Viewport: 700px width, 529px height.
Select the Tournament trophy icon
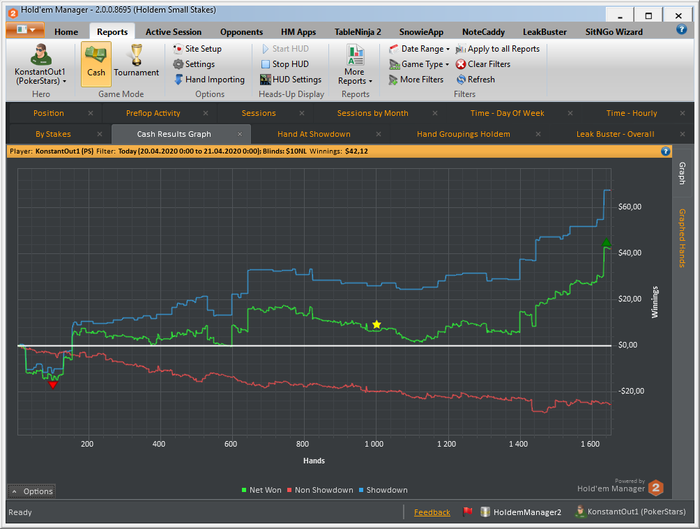pos(137,55)
